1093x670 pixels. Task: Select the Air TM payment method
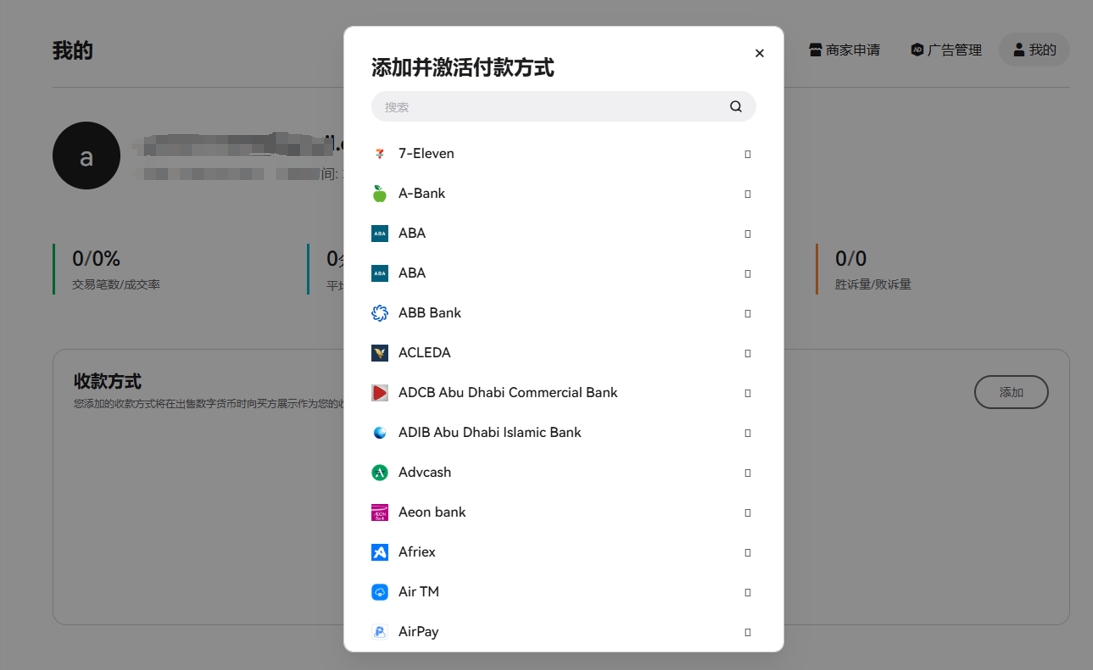click(419, 592)
